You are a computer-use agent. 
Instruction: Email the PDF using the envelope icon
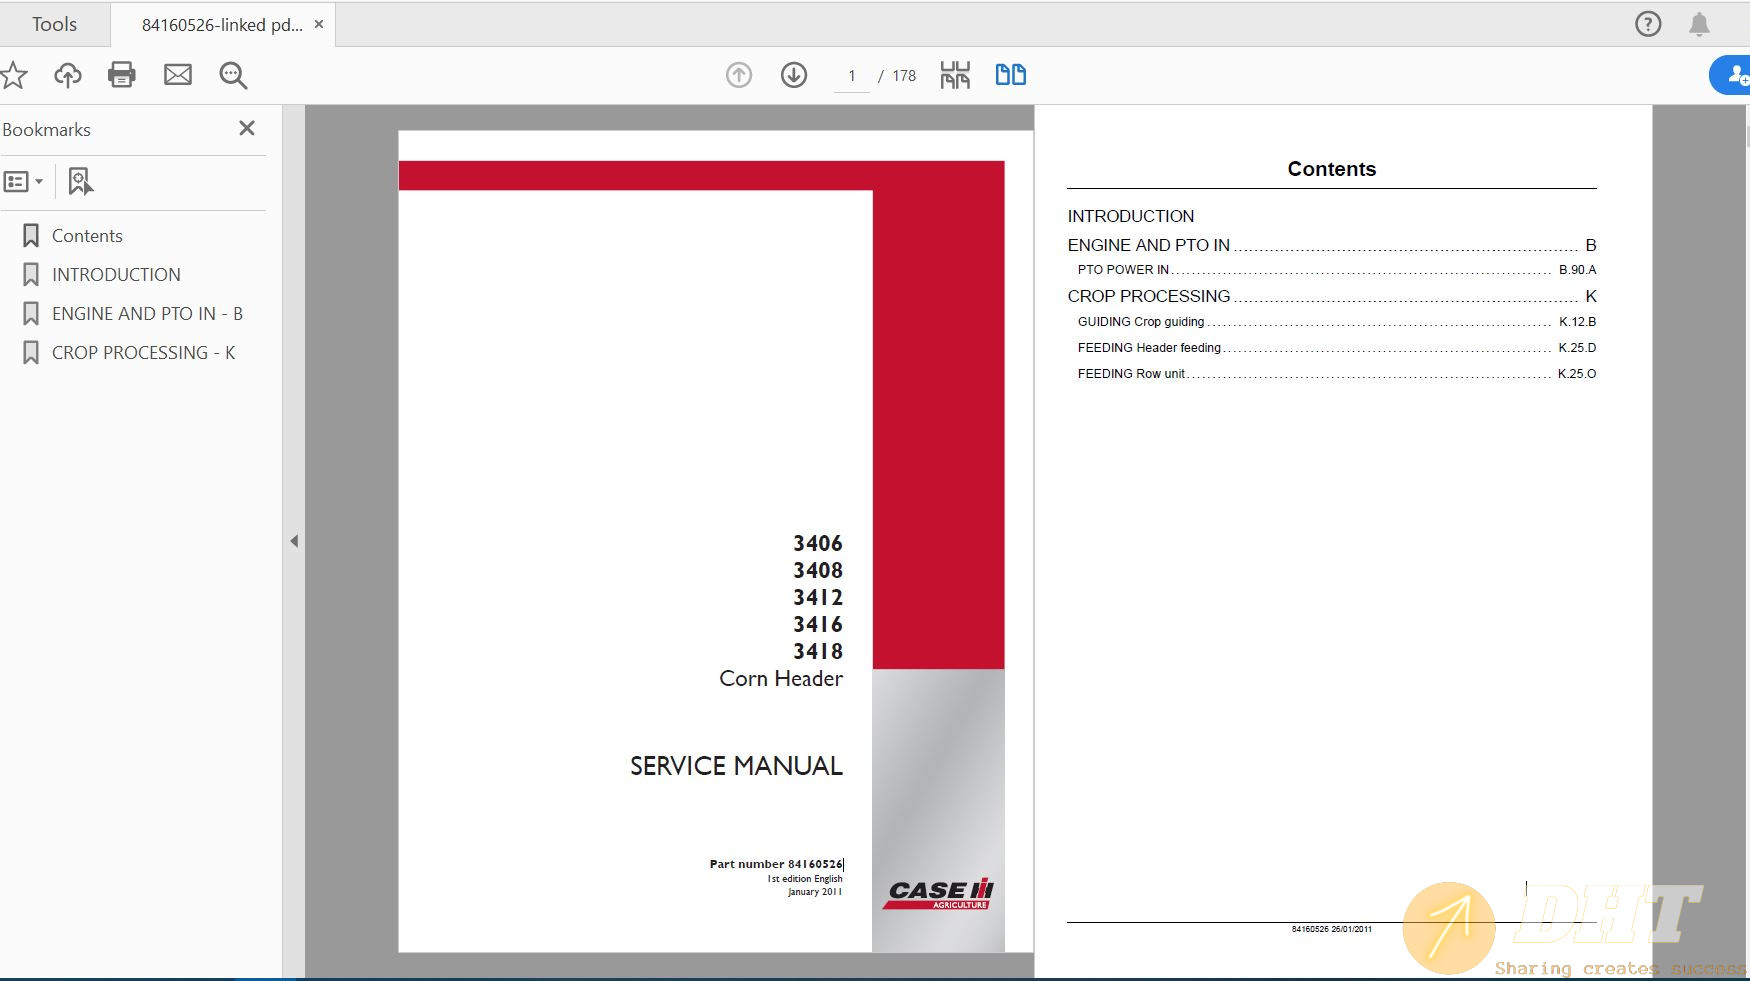(178, 75)
